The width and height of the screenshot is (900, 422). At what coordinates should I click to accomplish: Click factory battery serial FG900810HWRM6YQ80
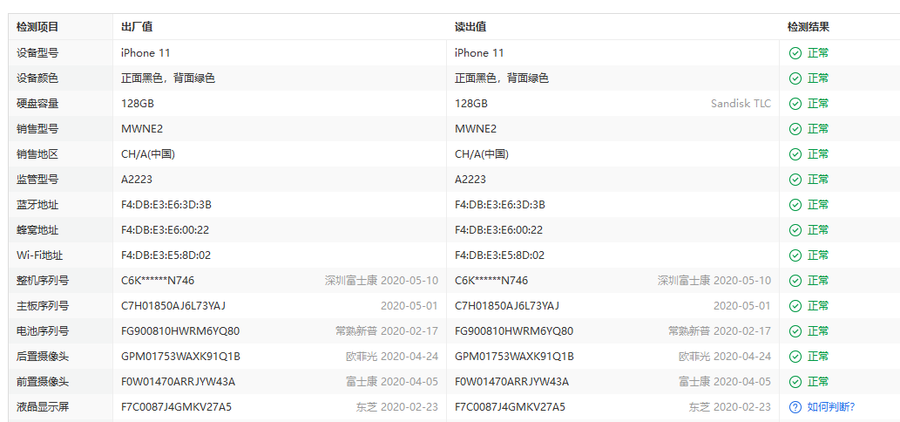tap(180, 331)
